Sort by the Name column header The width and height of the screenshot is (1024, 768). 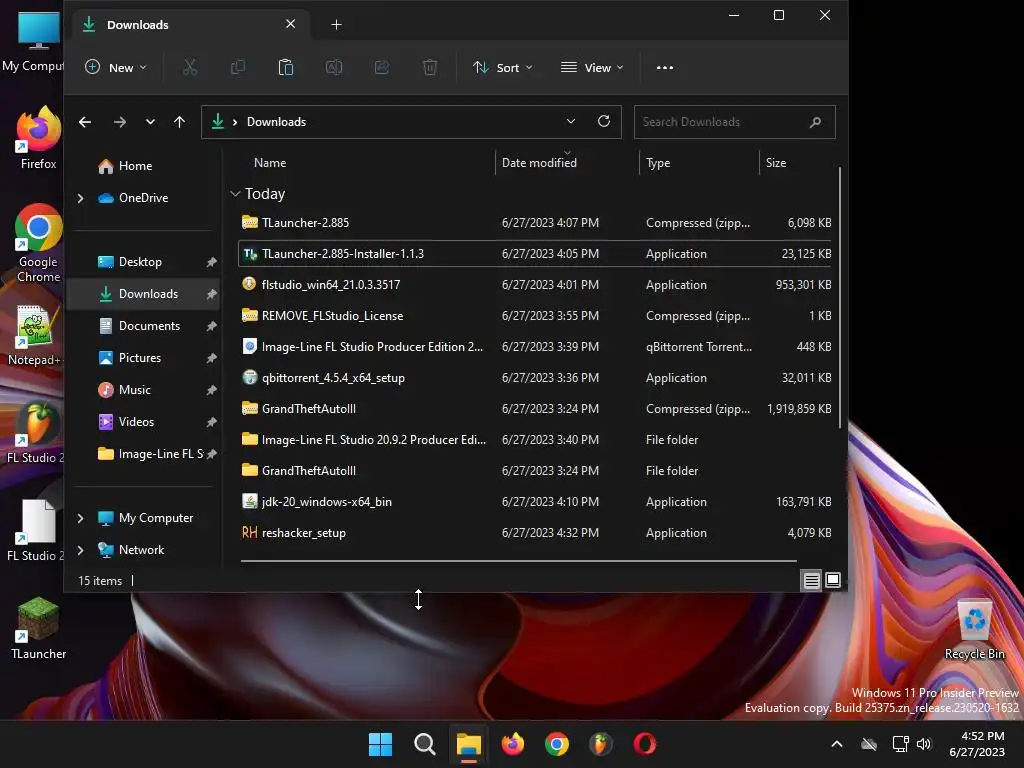(270, 163)
